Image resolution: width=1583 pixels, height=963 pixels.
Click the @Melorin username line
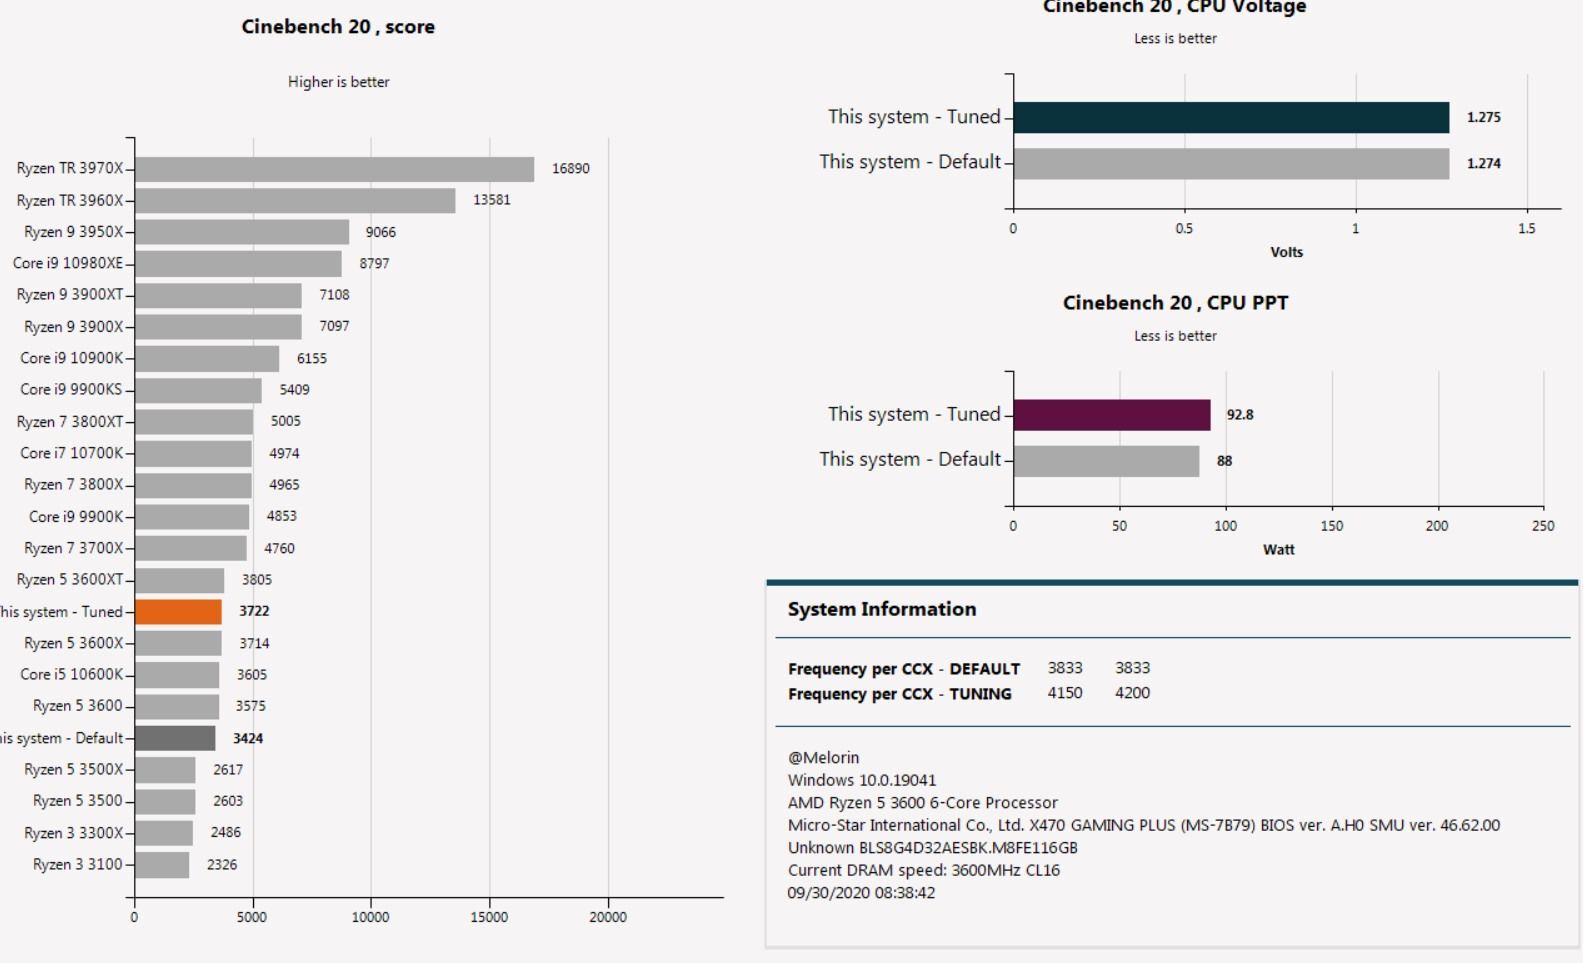[x=823, y=758]
